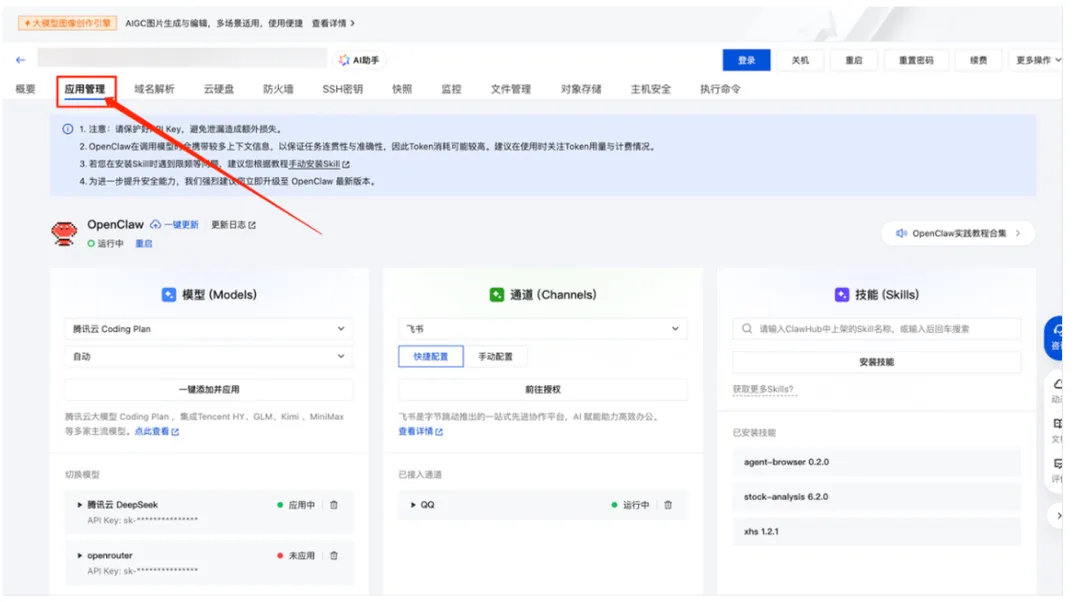
Task: Open OpenClaw实践教程合集 chevron banner
Action: click(x=958, y=233)
